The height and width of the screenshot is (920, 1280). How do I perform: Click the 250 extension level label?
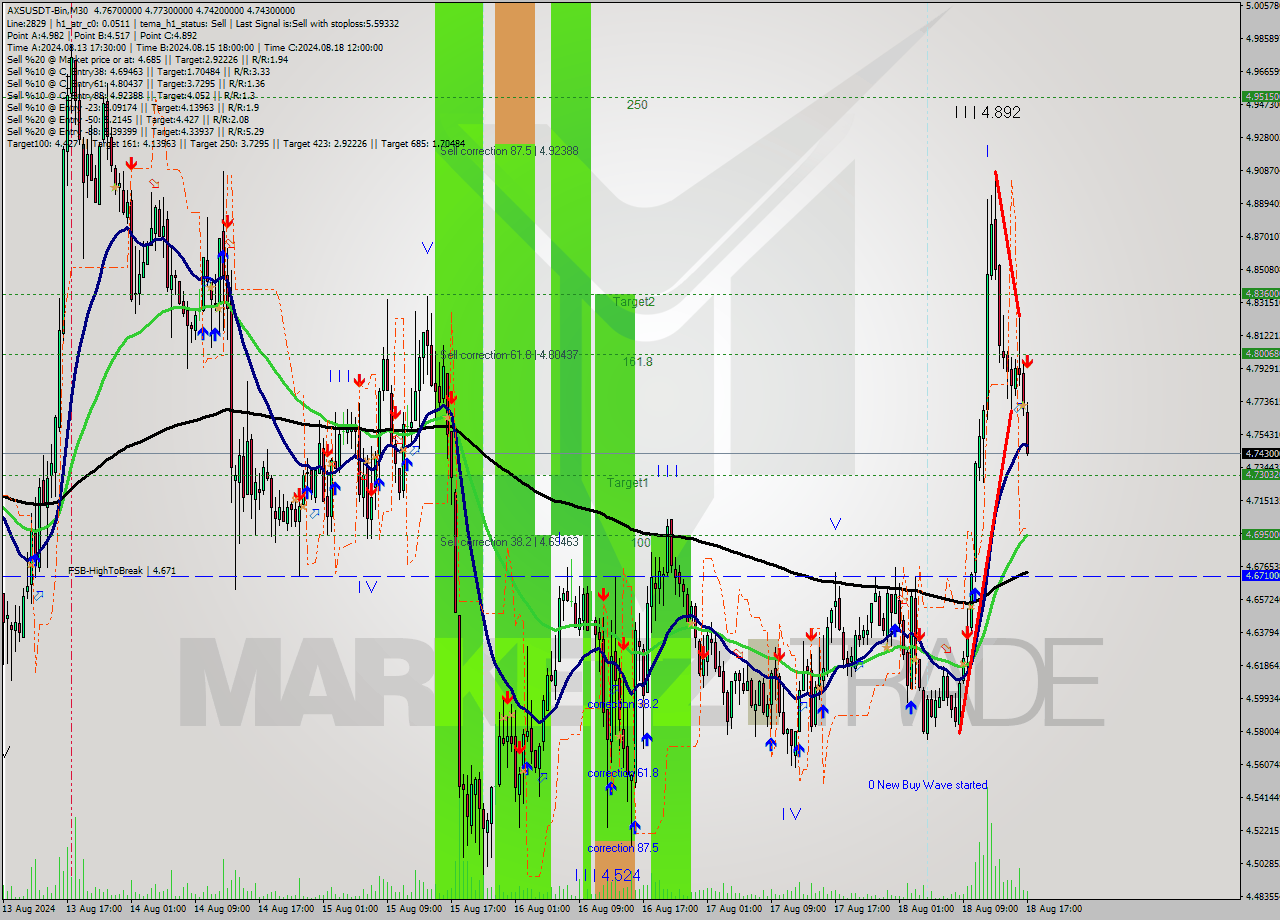[637, 104]
